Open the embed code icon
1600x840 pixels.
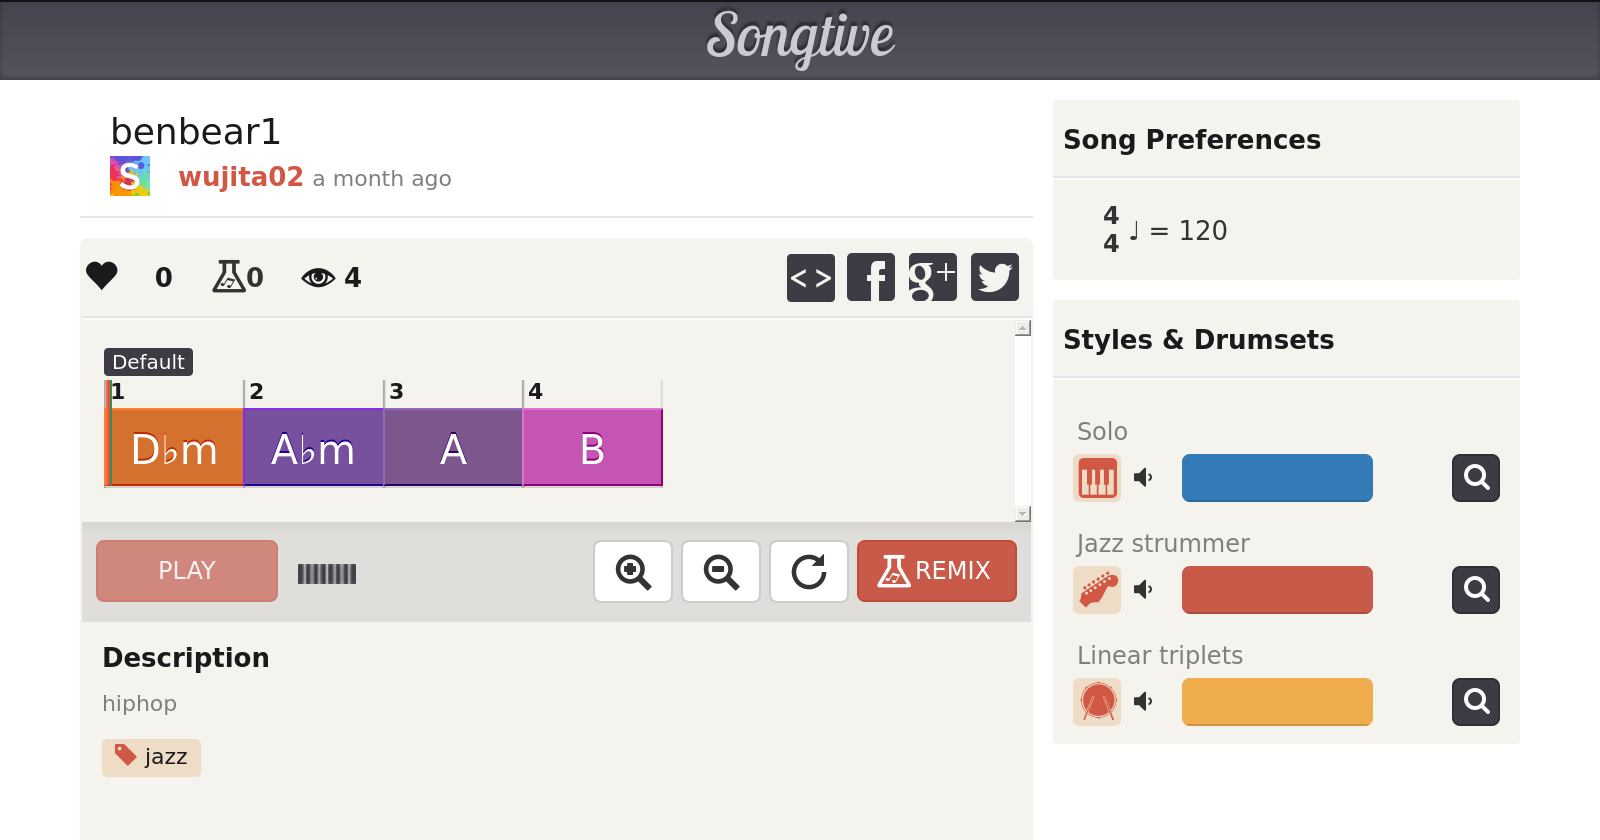tap(811, 277)
